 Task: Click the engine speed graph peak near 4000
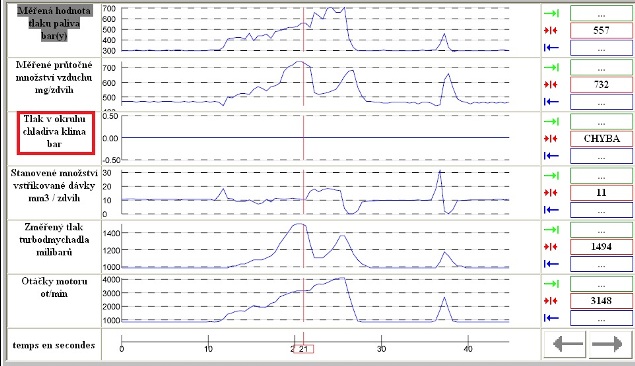(342, 278)
